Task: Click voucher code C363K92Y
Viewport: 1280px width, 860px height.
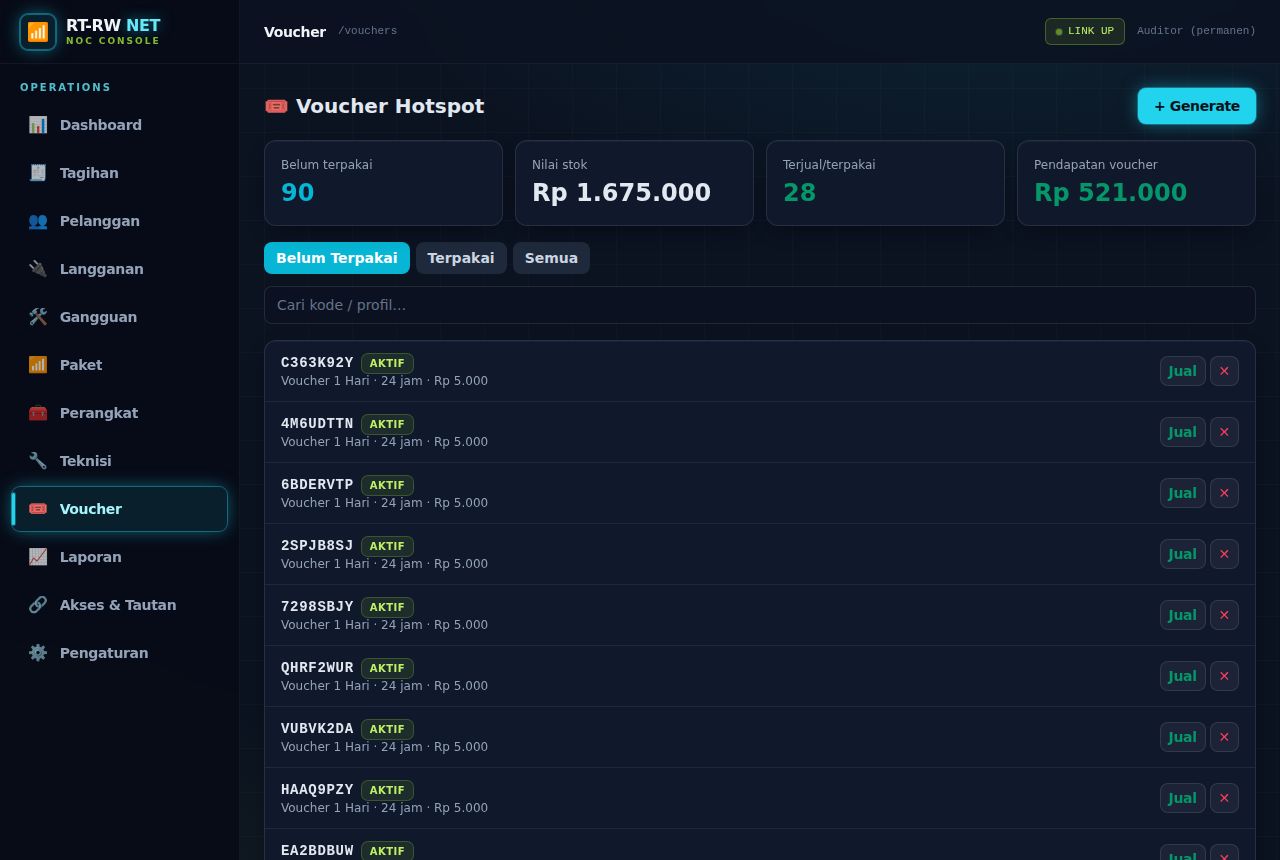Action: 317,363
